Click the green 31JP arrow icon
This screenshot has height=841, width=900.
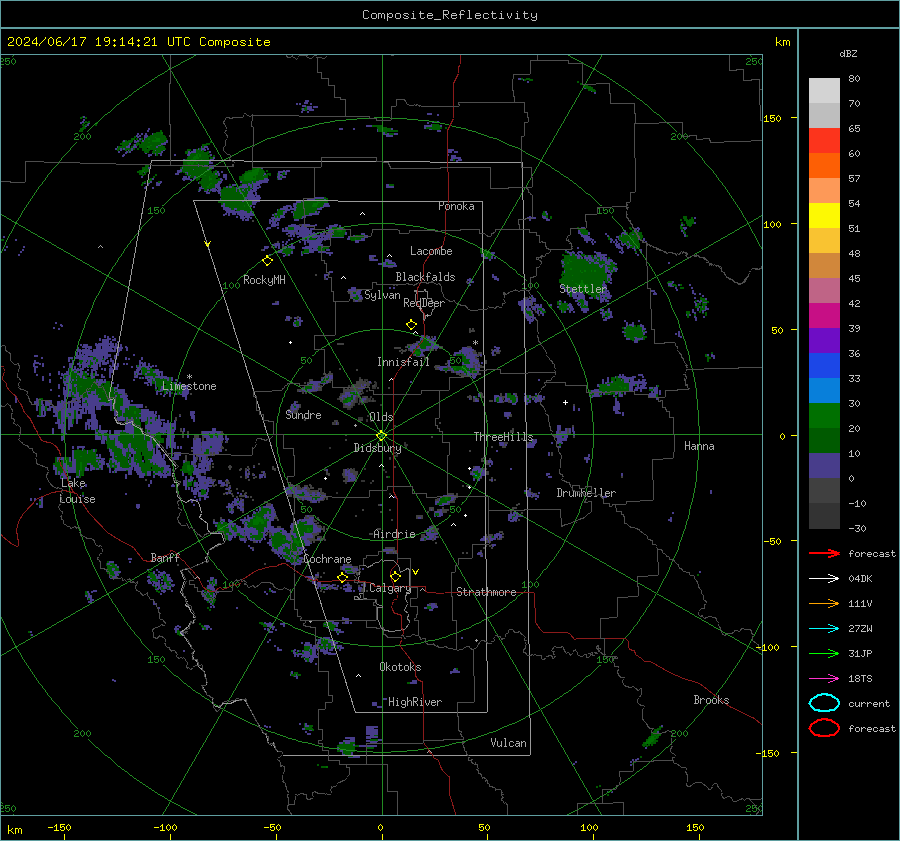coord(824,653)
